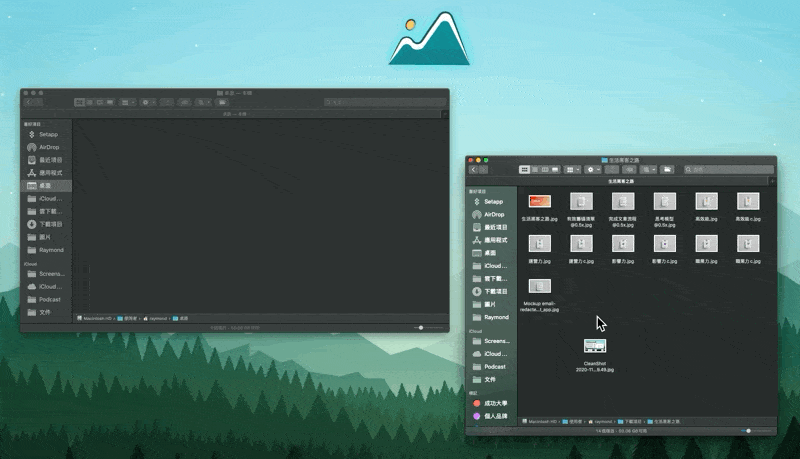Go back in the 桌面 Finder window
The width and height of the screenshot is (800, 459).
(28, 103)
